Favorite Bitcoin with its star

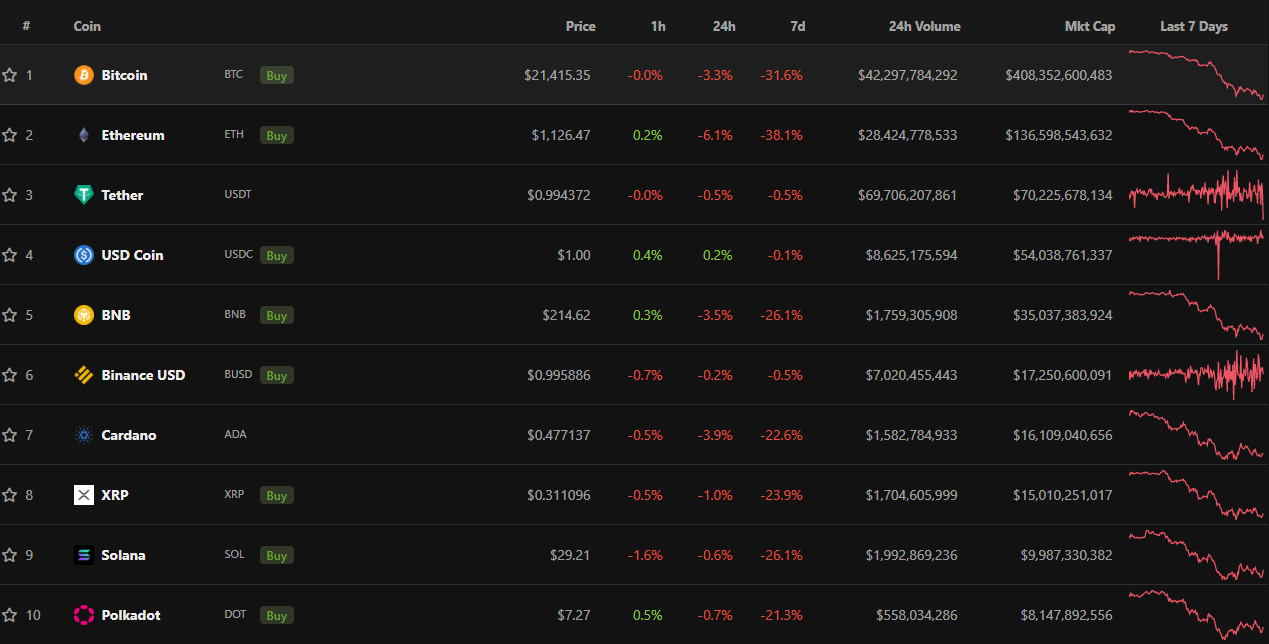10,75
